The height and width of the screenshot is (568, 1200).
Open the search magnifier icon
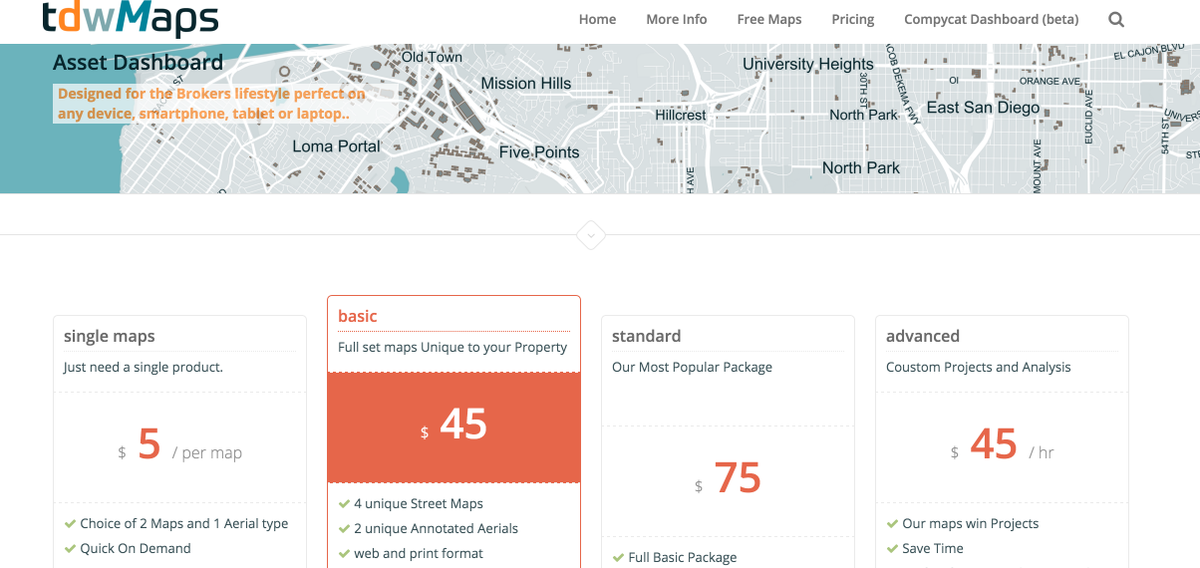pos(1116,19)
